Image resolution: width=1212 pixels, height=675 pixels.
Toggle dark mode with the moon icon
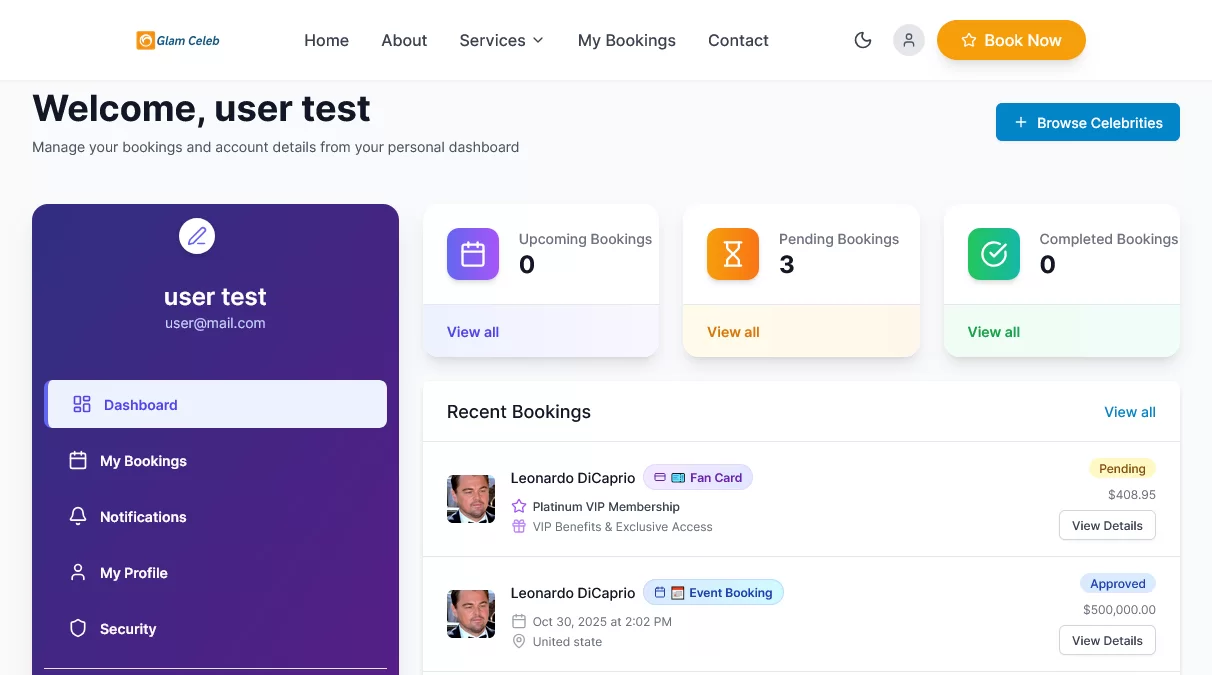point(862,40)
